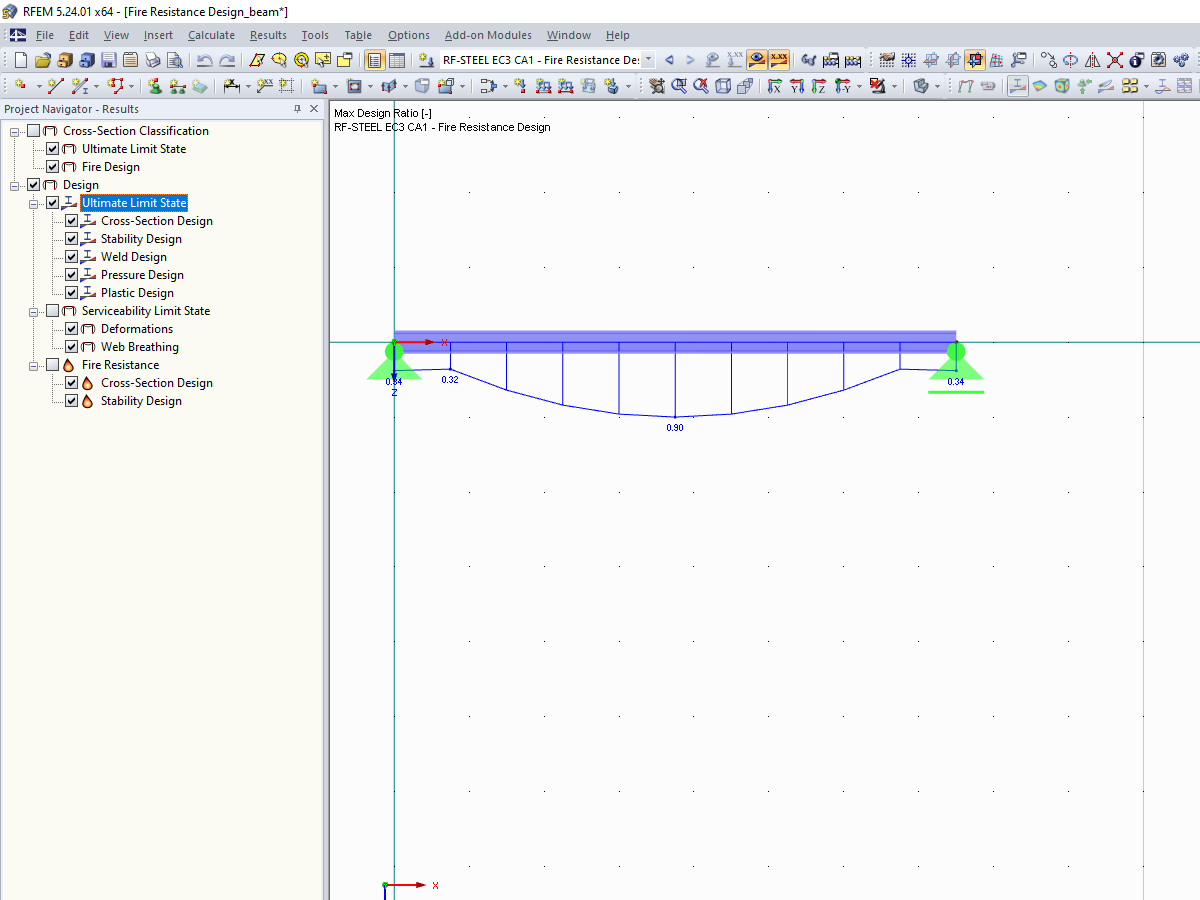Close the Project Navigator Results panel

[313, 108]
